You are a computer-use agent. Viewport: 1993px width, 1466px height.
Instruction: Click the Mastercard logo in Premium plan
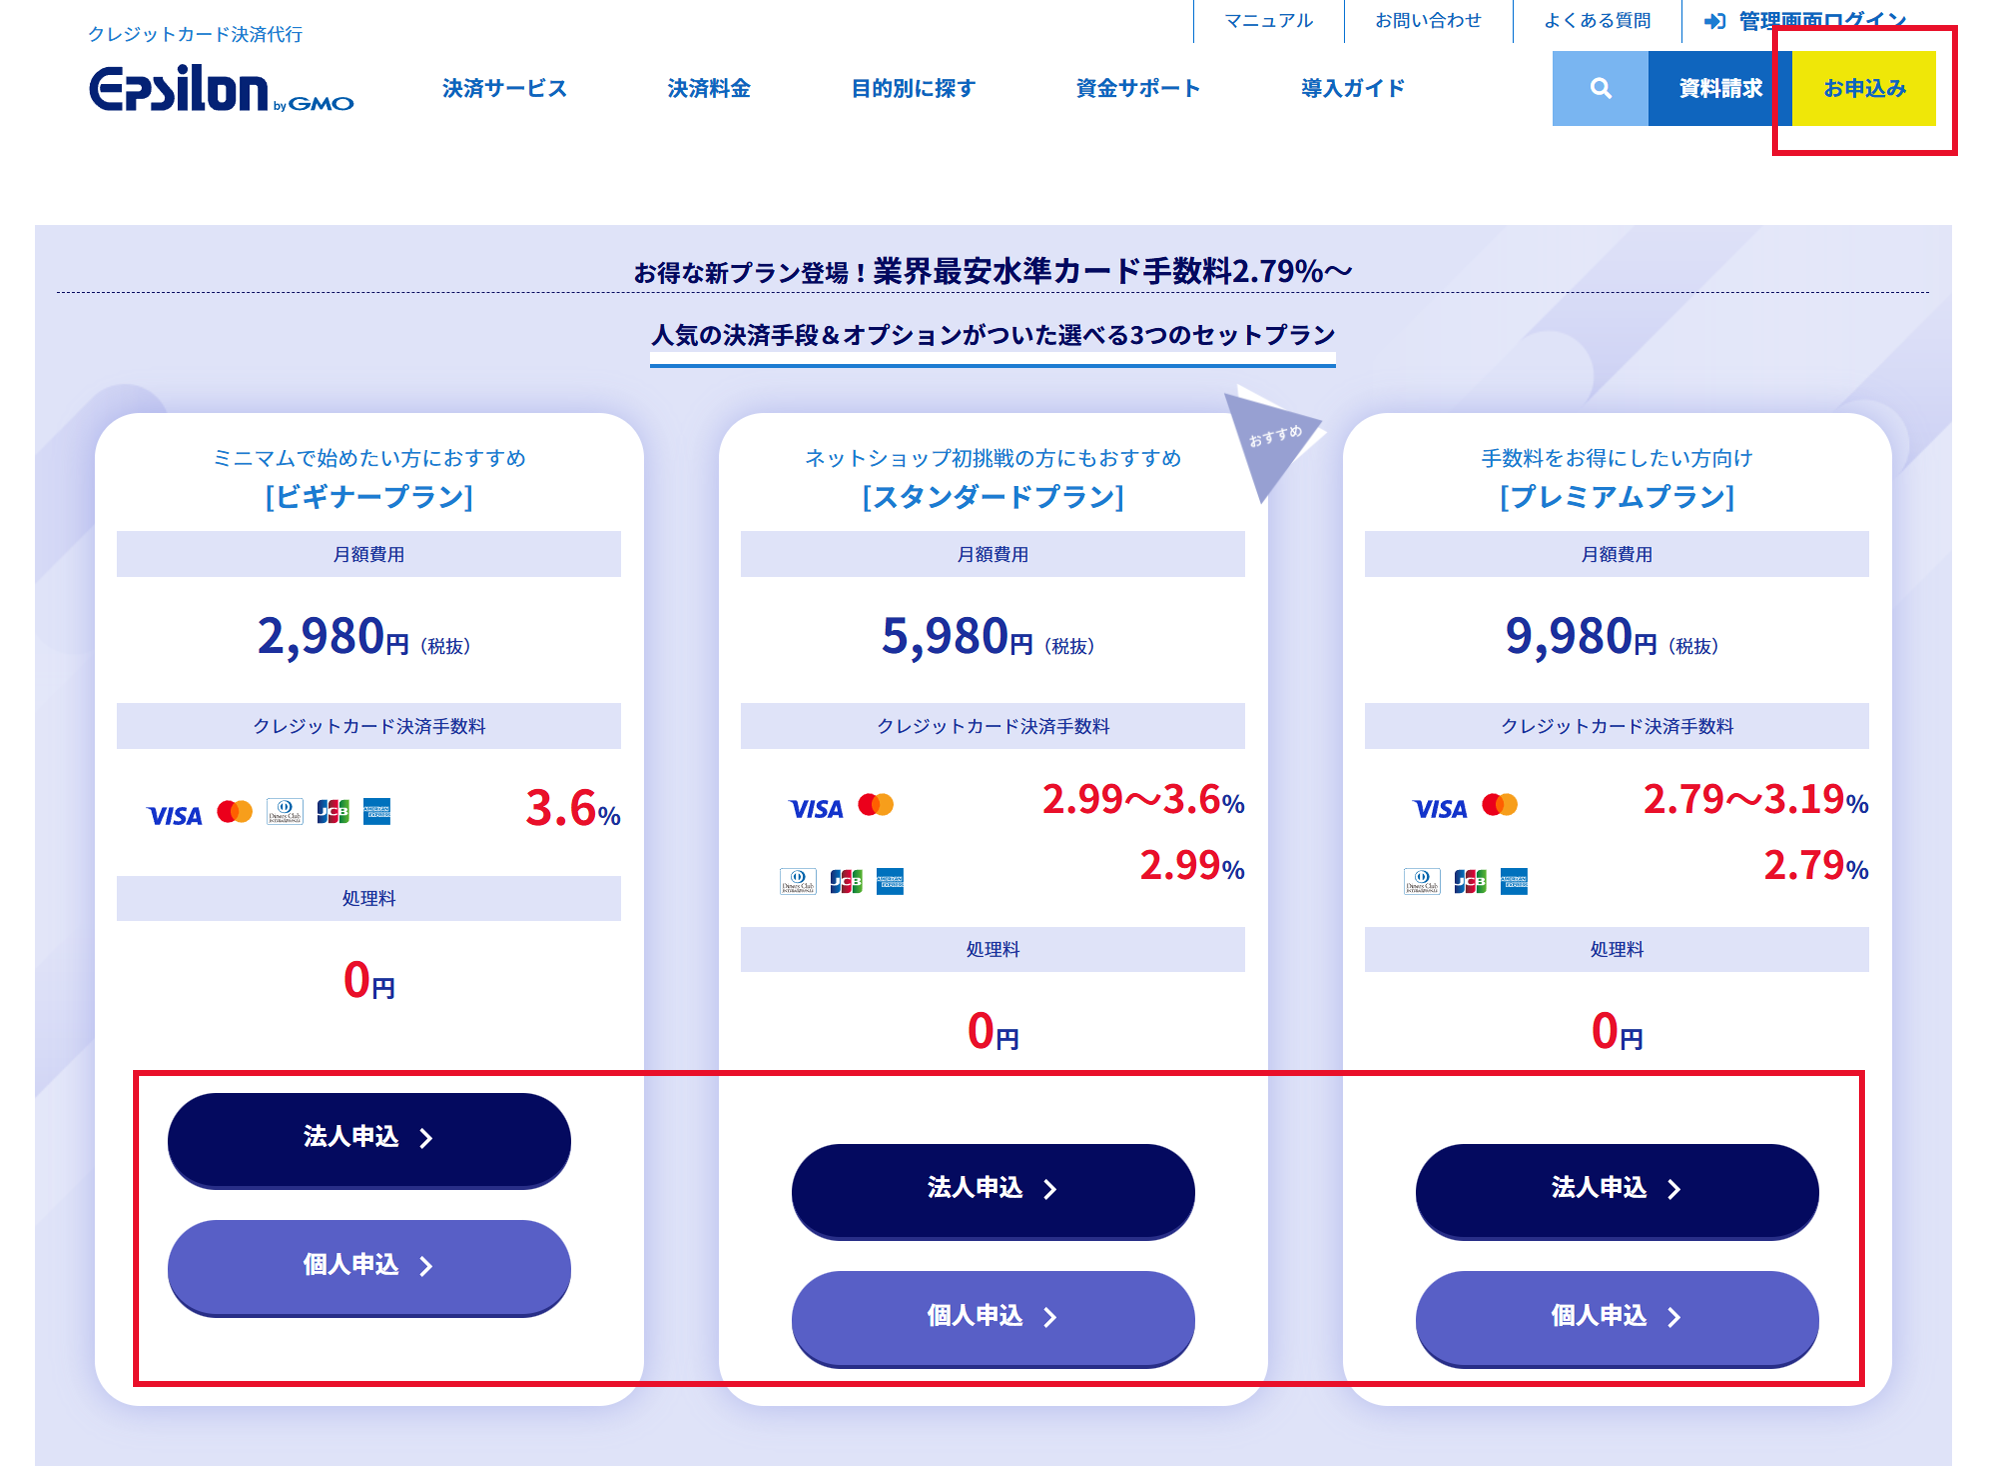click(x=1499, y=805)
